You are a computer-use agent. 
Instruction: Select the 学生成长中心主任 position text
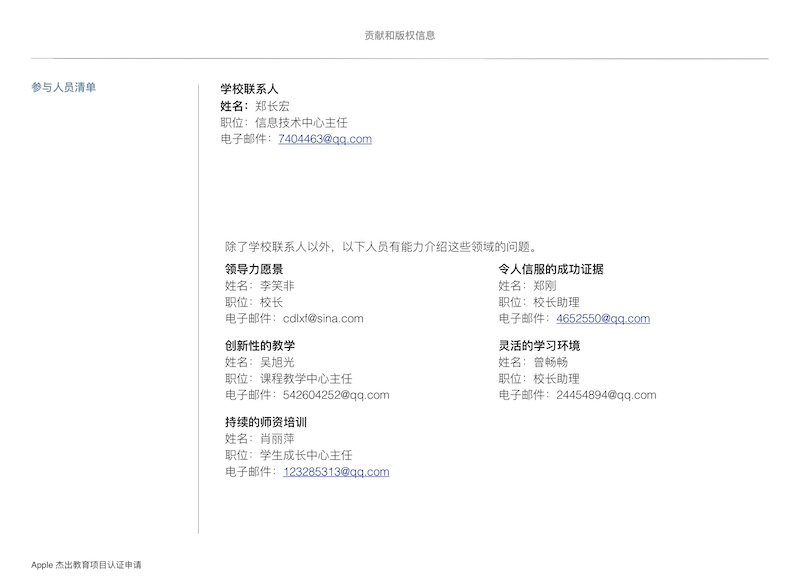[x=306, y=455]
